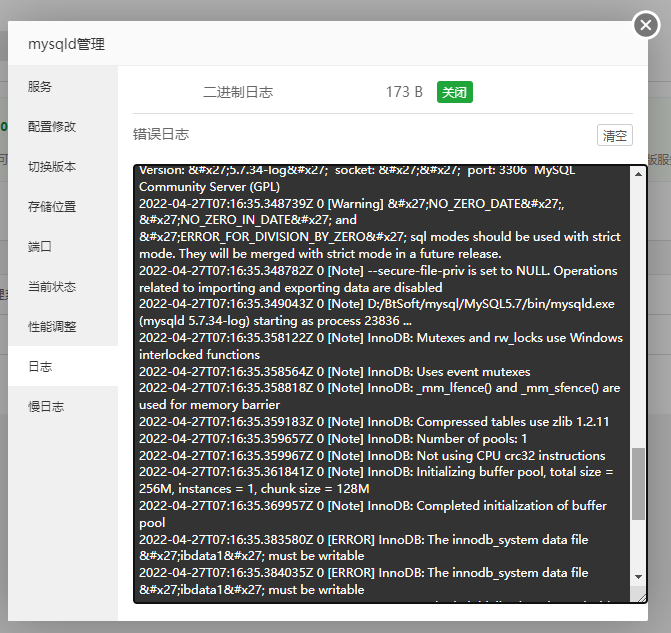Click the first ERROR ibdata1 log line
The width and height of the screenshot is (671, 633).
[364, 547]
